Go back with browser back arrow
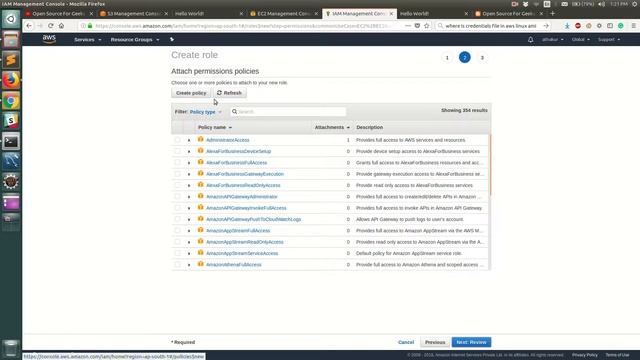 click(29, 26)
